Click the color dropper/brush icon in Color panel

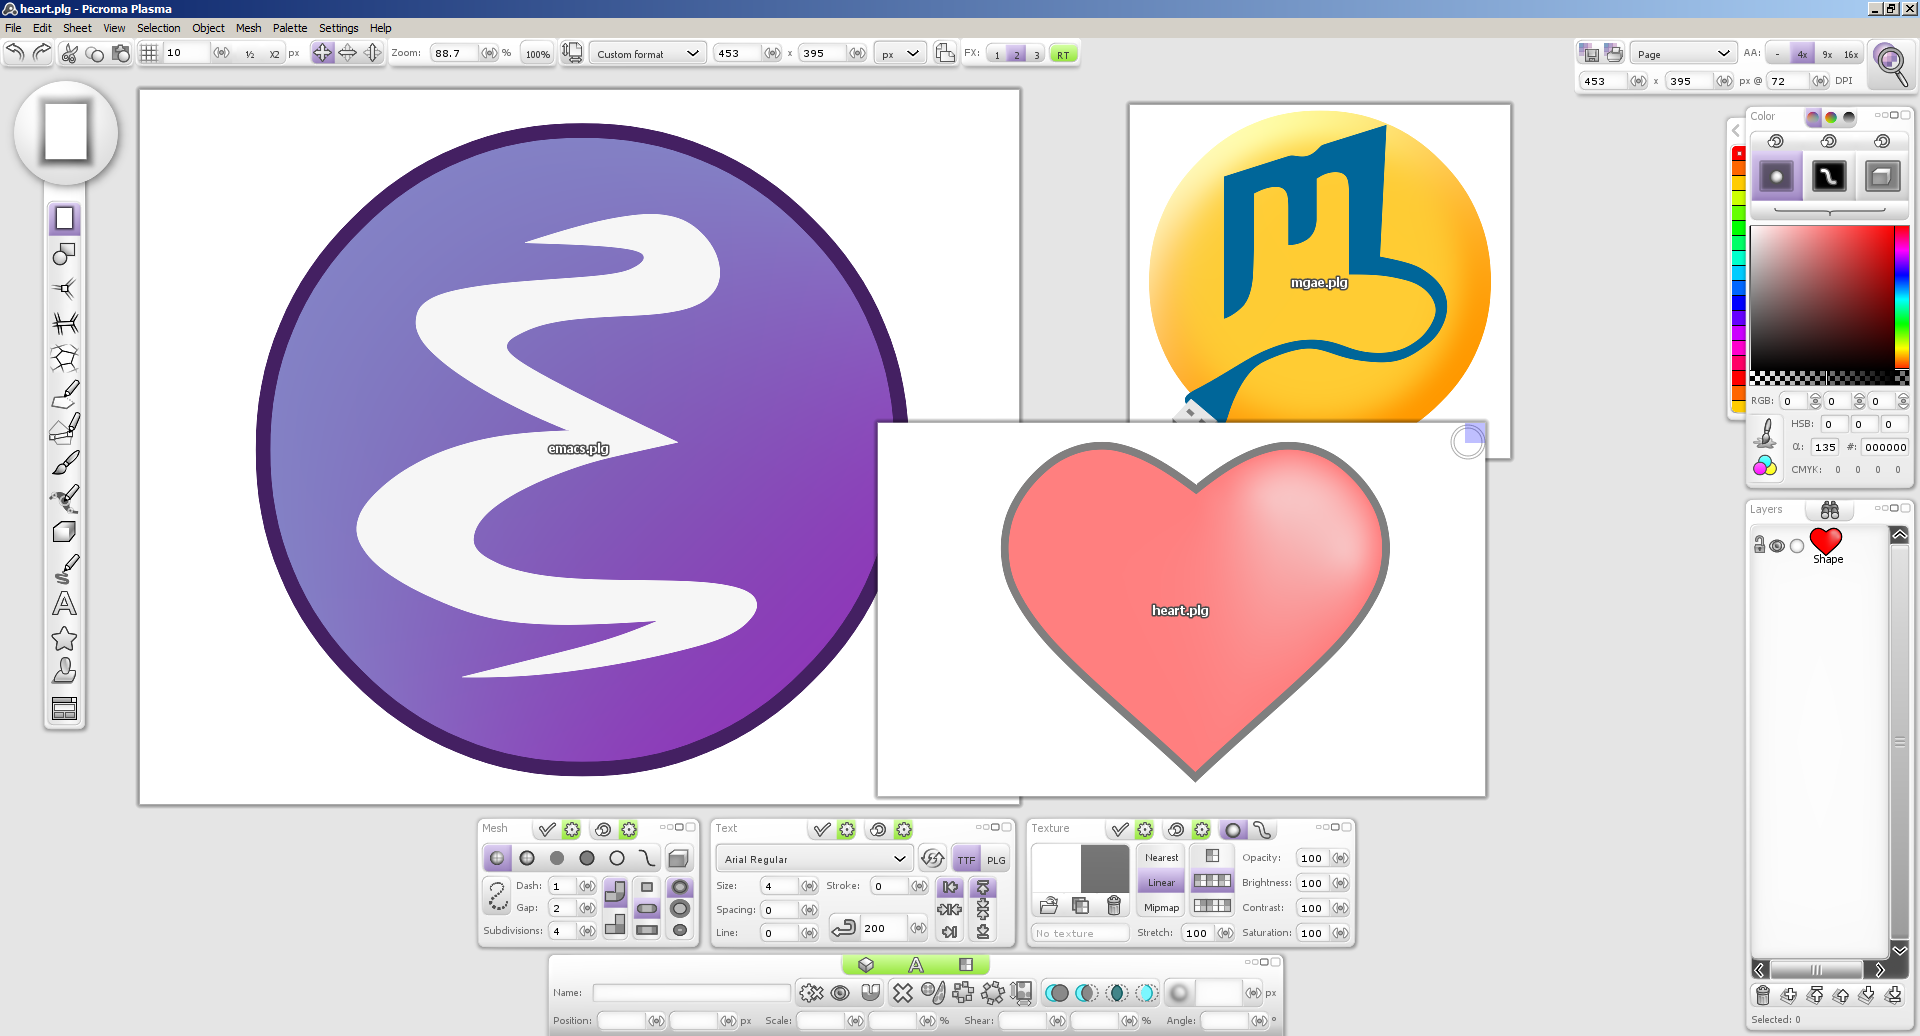(1765, 433)
